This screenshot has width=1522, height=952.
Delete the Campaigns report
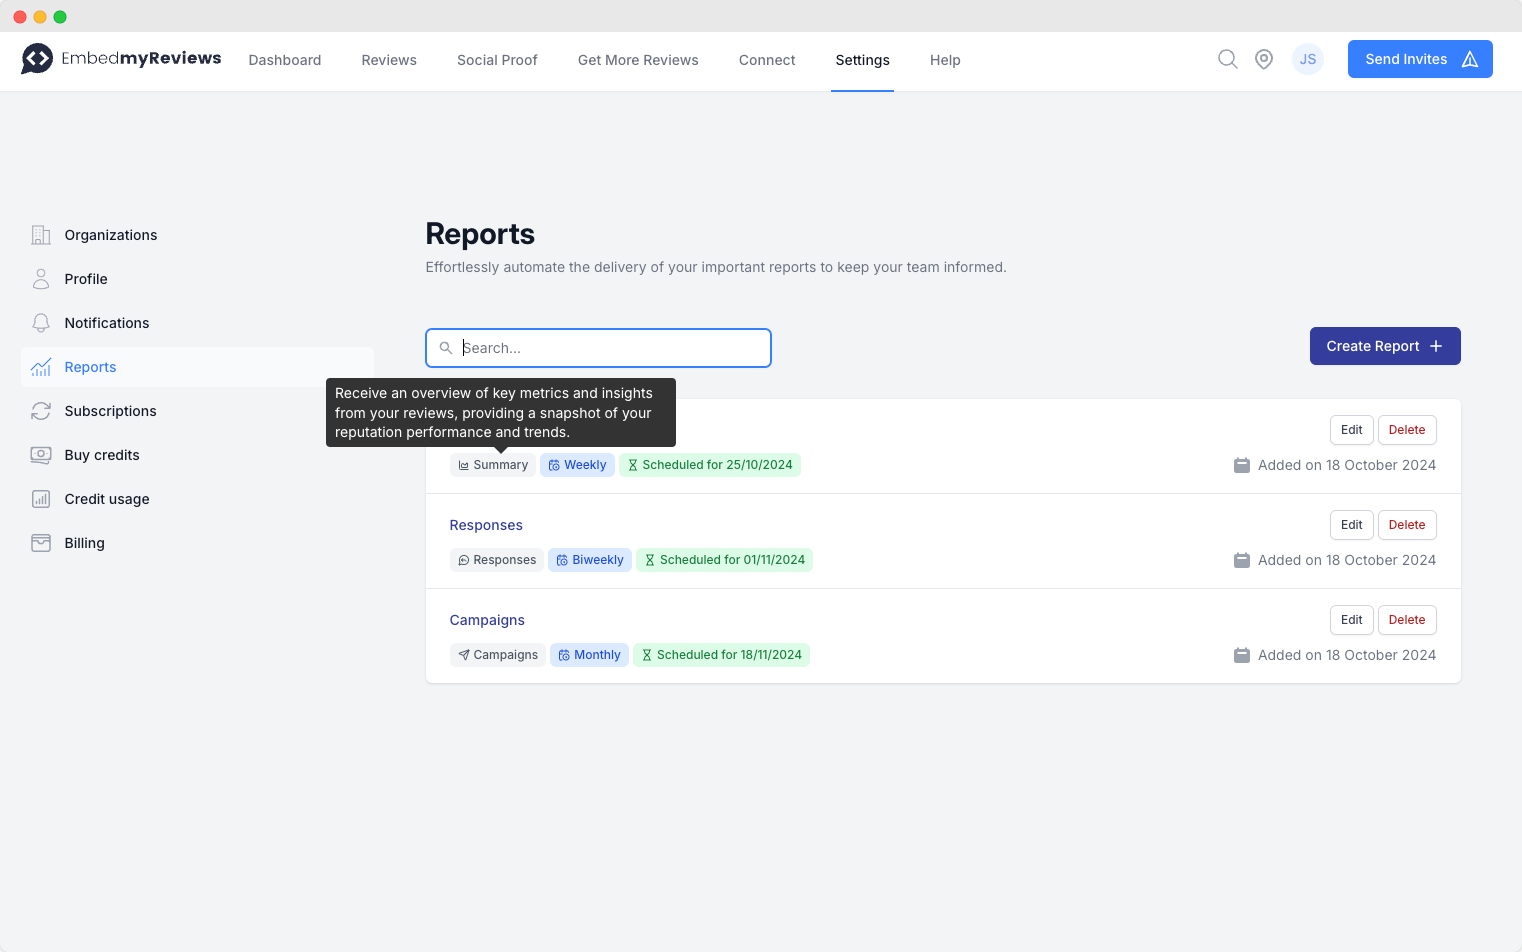click(1406, 620)
